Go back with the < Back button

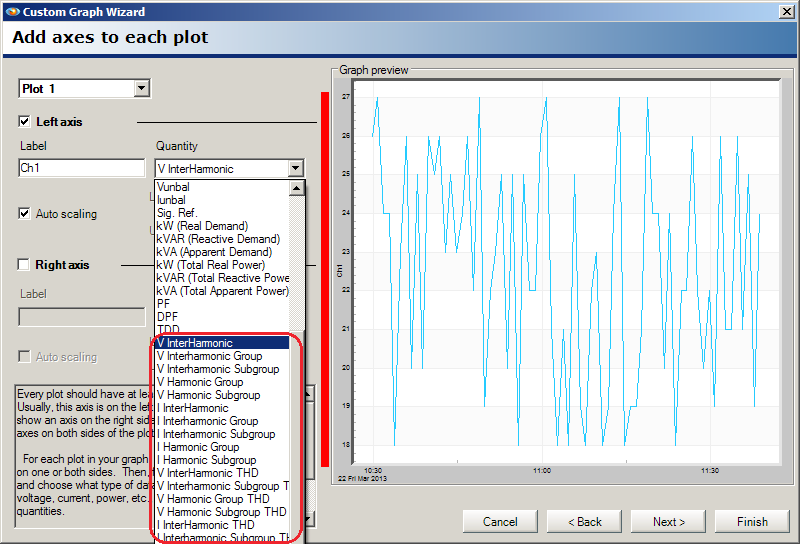(x=584, y=522)
